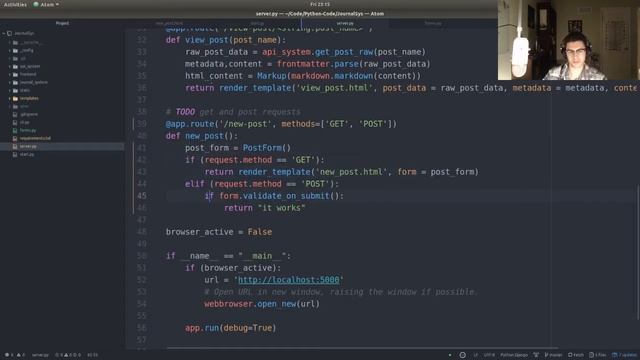Click 'validate_on_submit' on line 45
The image size is (640, 360).
285,196
